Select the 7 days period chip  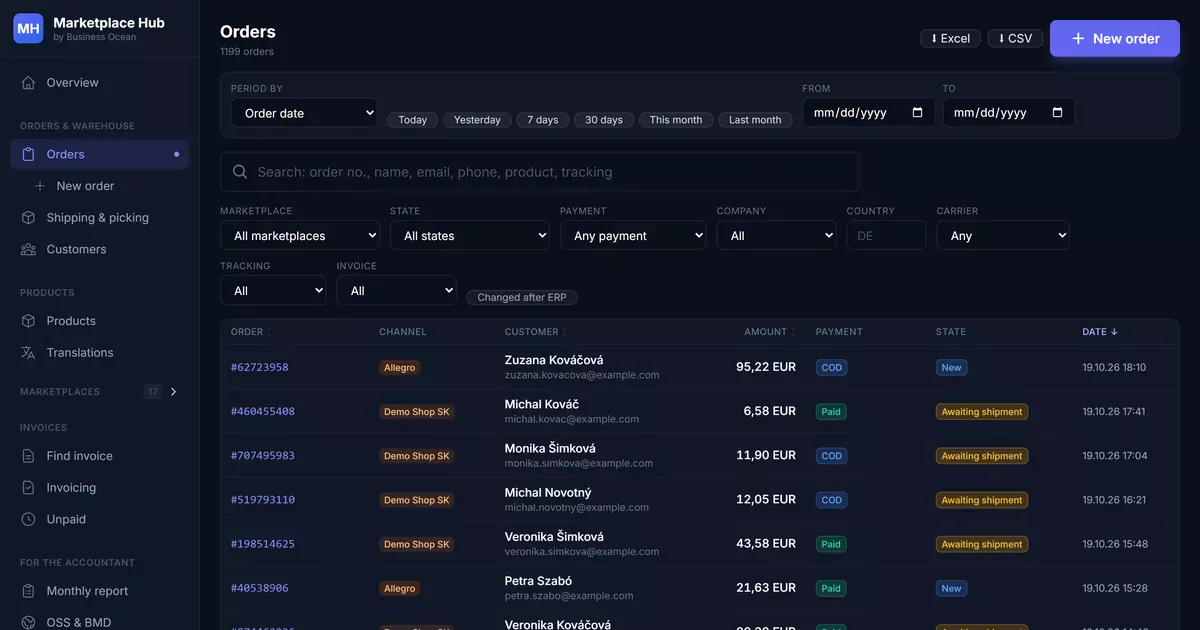click(543, 120)
